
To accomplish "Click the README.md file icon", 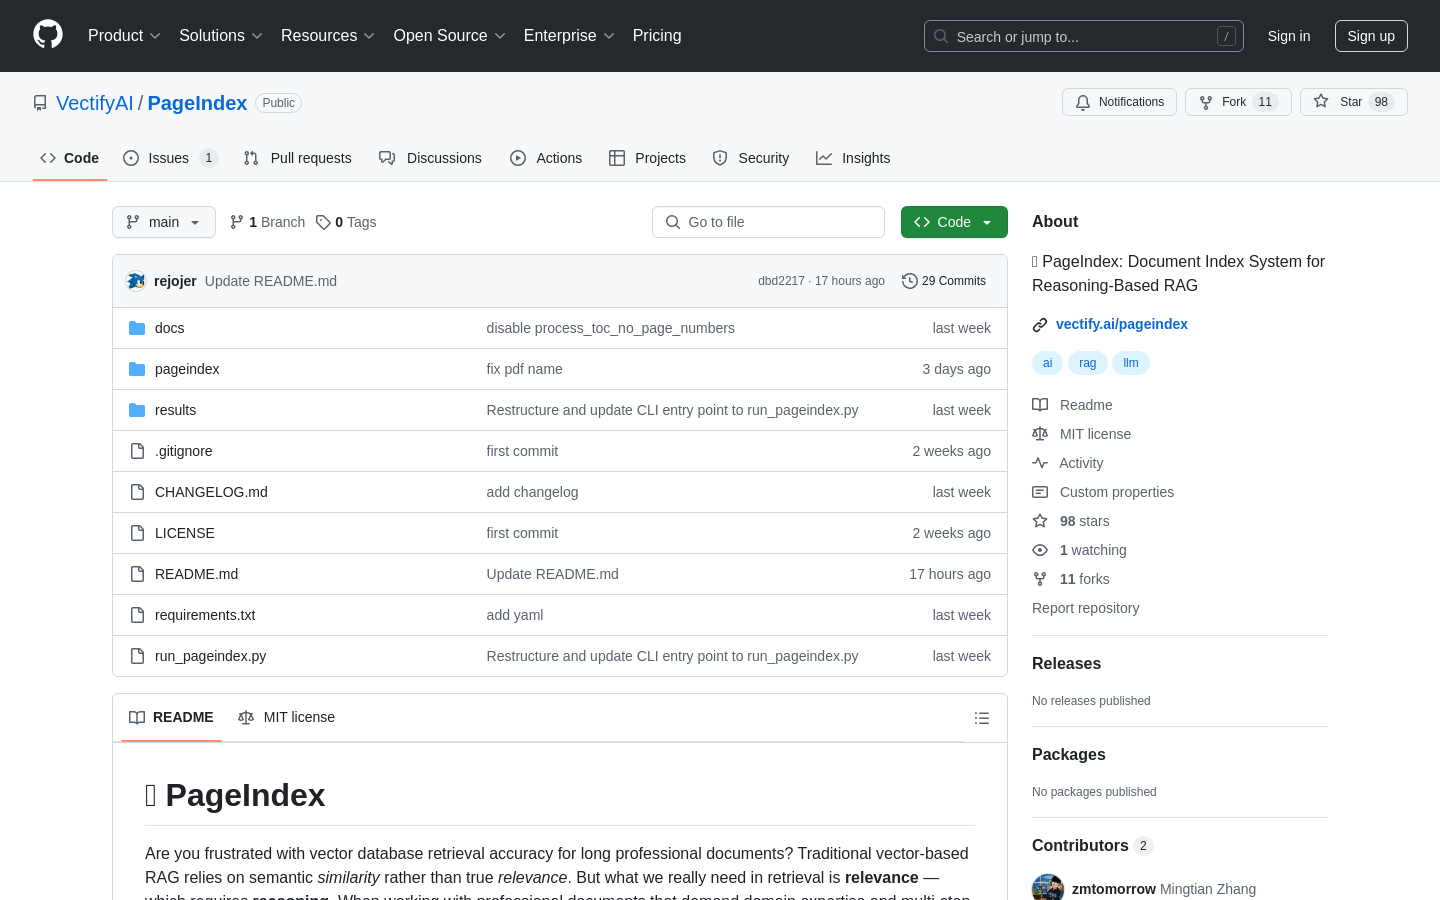I will pos(137,574).
